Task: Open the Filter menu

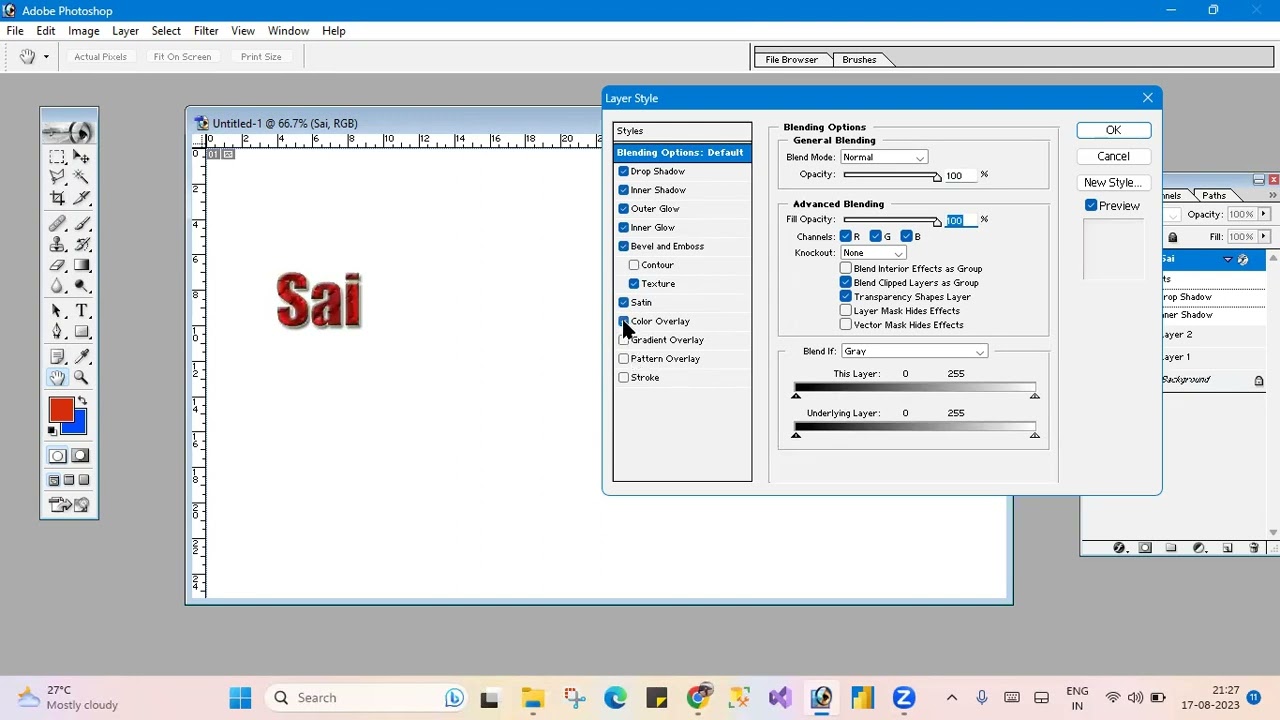Action: pos(206,31)
